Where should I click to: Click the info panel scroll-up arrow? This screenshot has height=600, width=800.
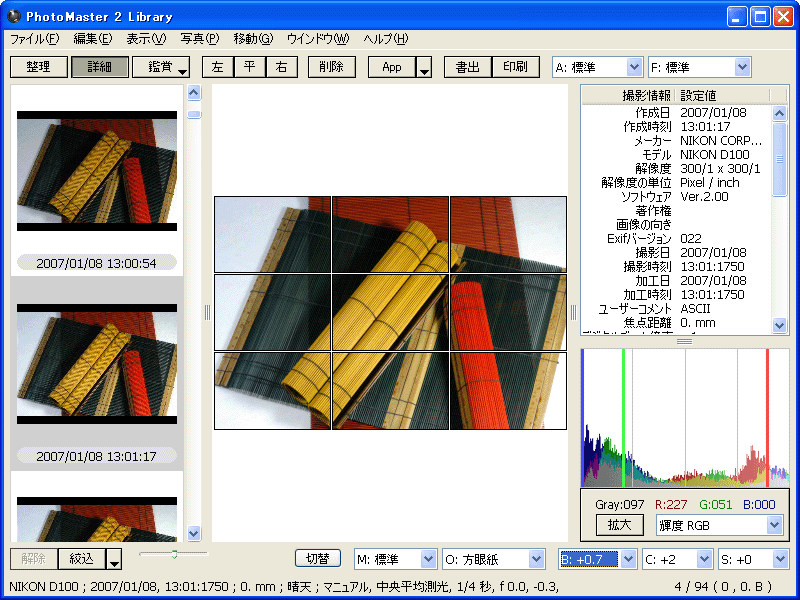click(x=780, y=113)
